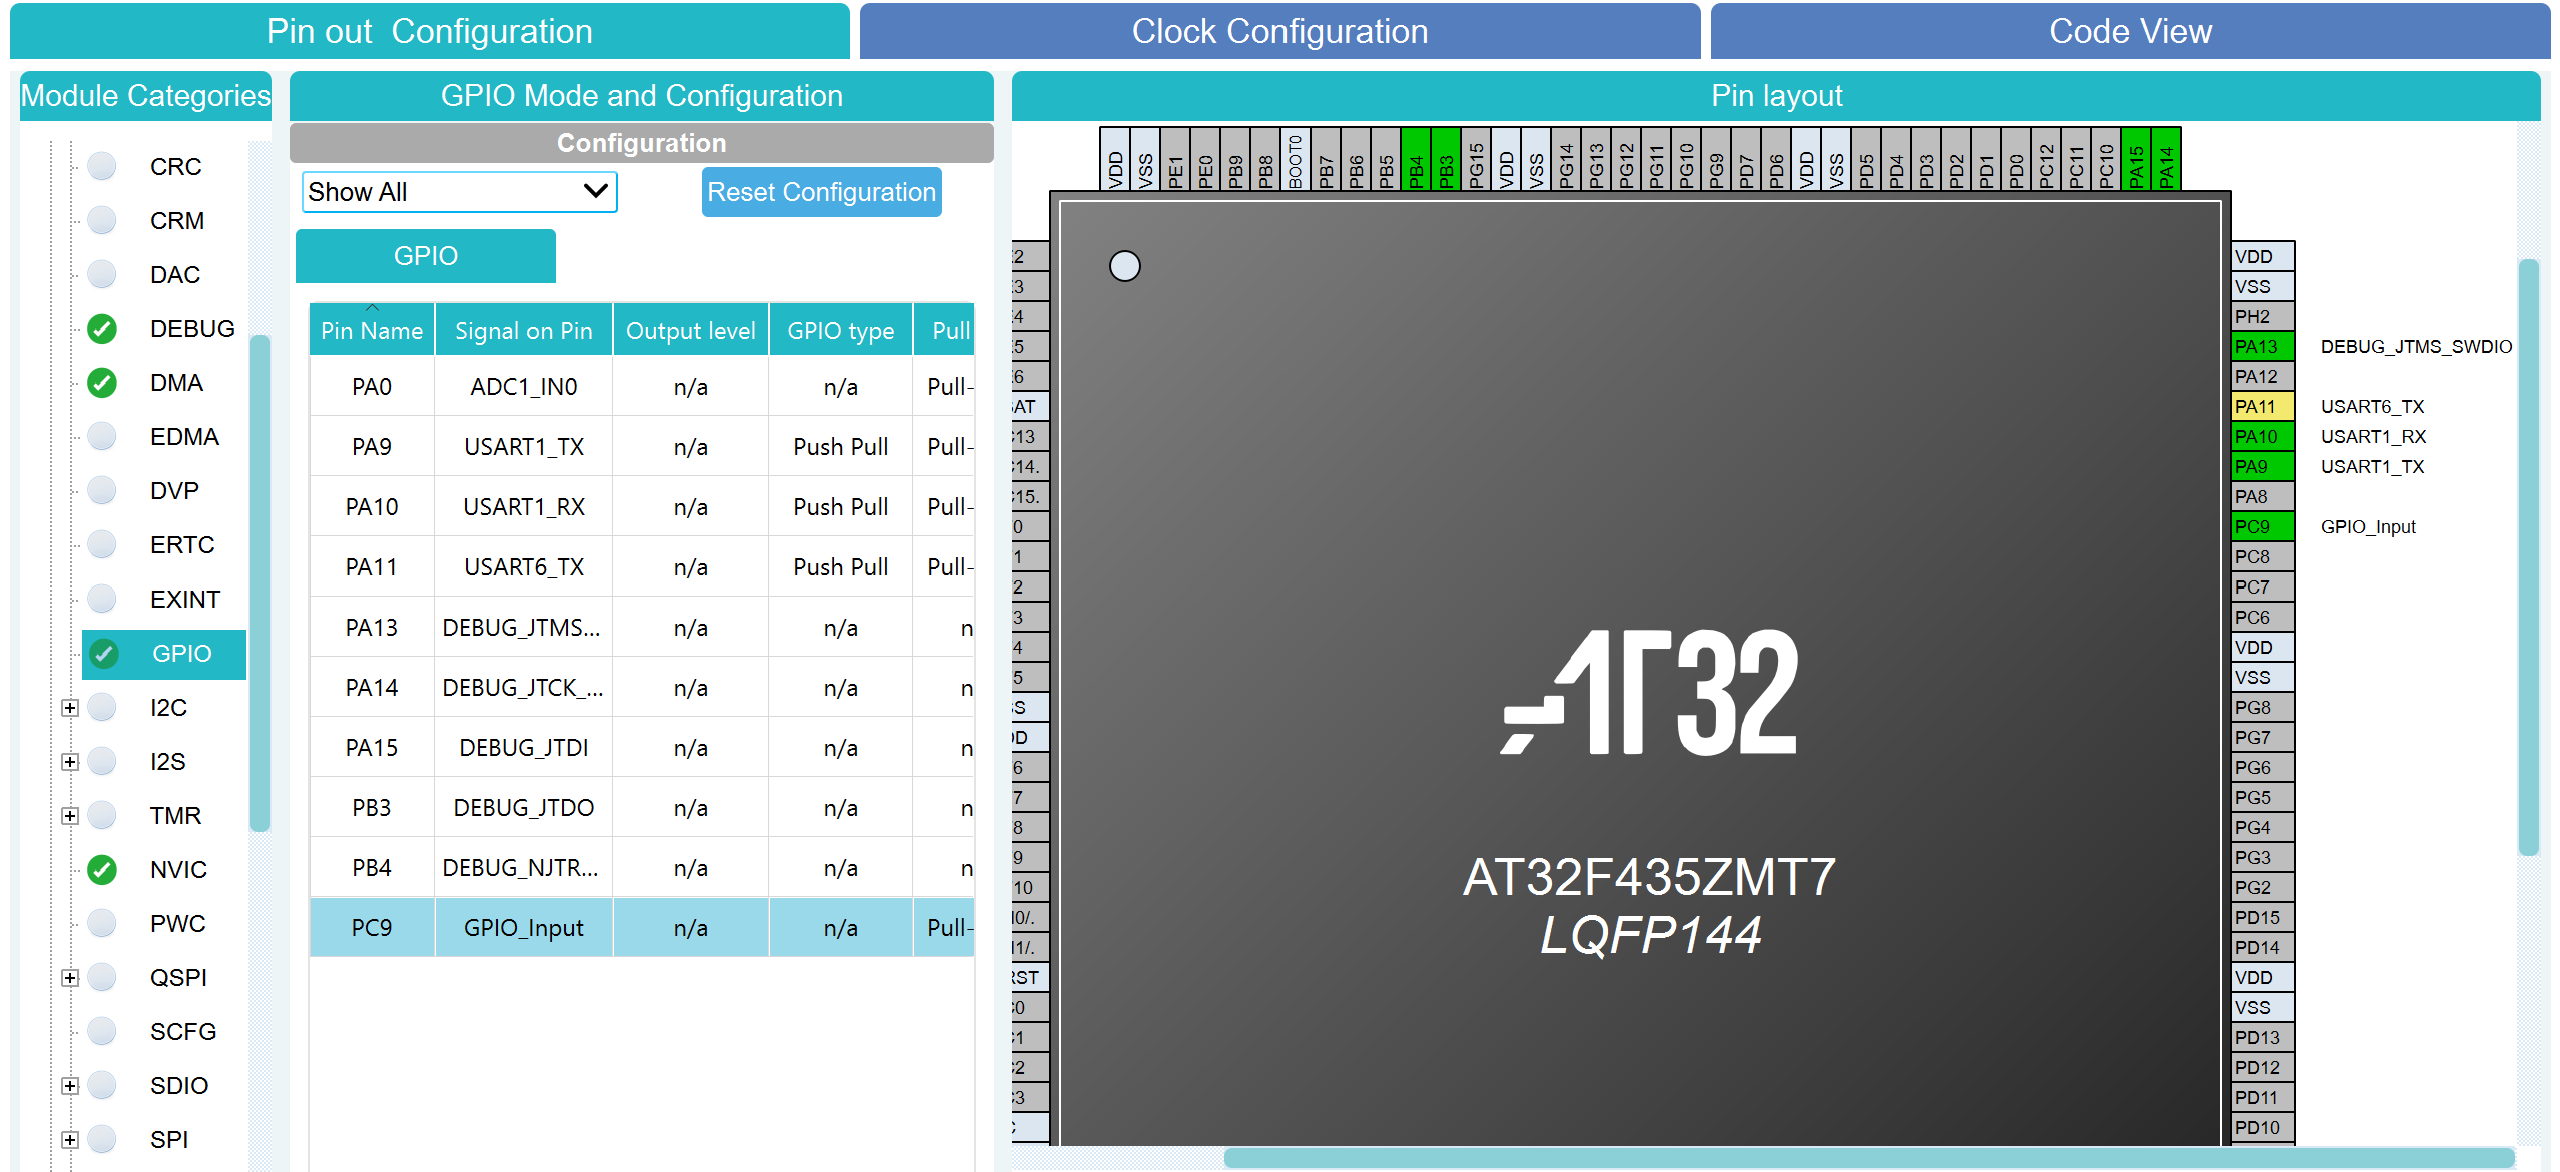The height and width of the screenshot is (1172, 2560).
Task: Click pin PA10 on the chip layout
Action: click(x=2263, y=436)
